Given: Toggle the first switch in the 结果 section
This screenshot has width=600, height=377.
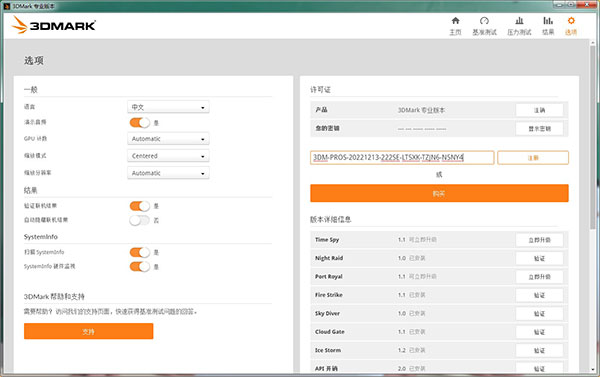Looking at the screenshot, I should coord(140,206).
